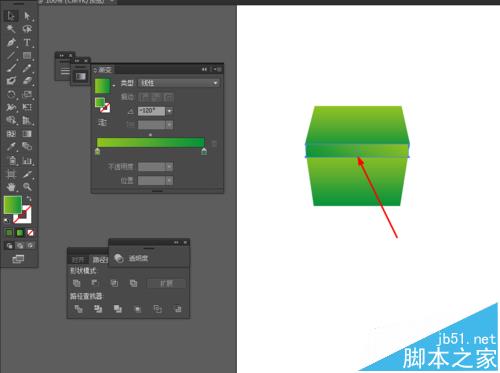The height and width of the screenshot is (373, 500).
Task: Click the Unite shape mode icon in Pathfinder
Action: [x=77, y=283]
